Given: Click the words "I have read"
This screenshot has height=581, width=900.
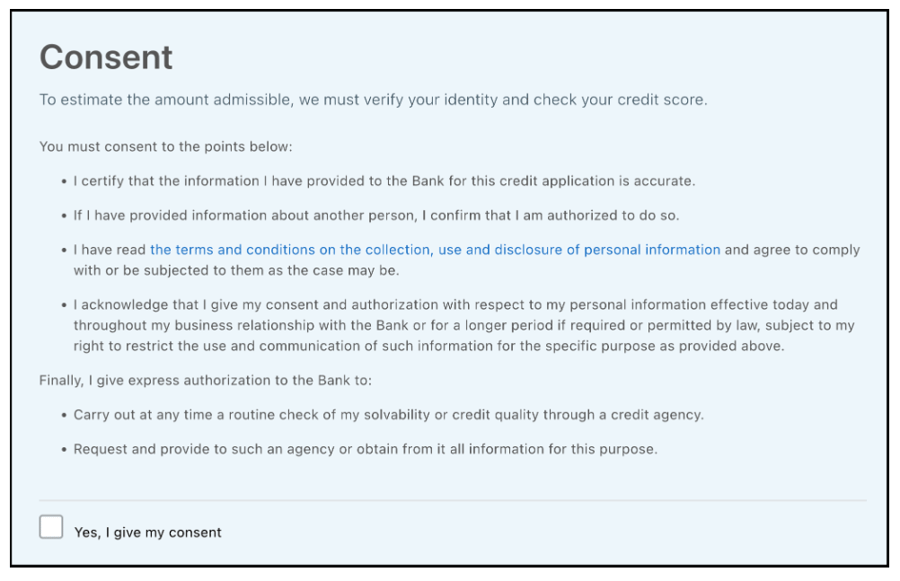Looking at the screenshot, I should pyautogui.click(x=110, y=250).
